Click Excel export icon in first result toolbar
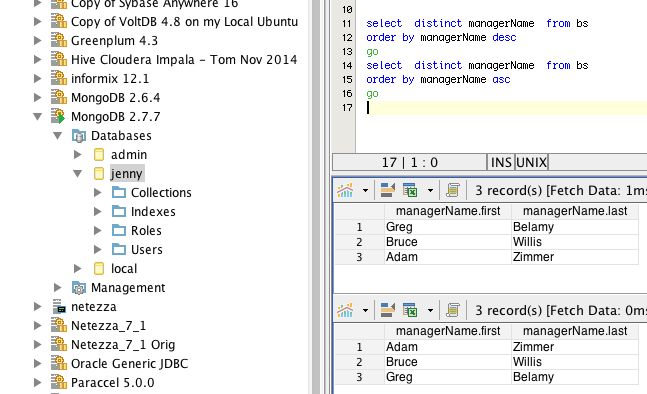Viewport: 647px width, 394px height. pyautogui.click(x=410, y=190)
